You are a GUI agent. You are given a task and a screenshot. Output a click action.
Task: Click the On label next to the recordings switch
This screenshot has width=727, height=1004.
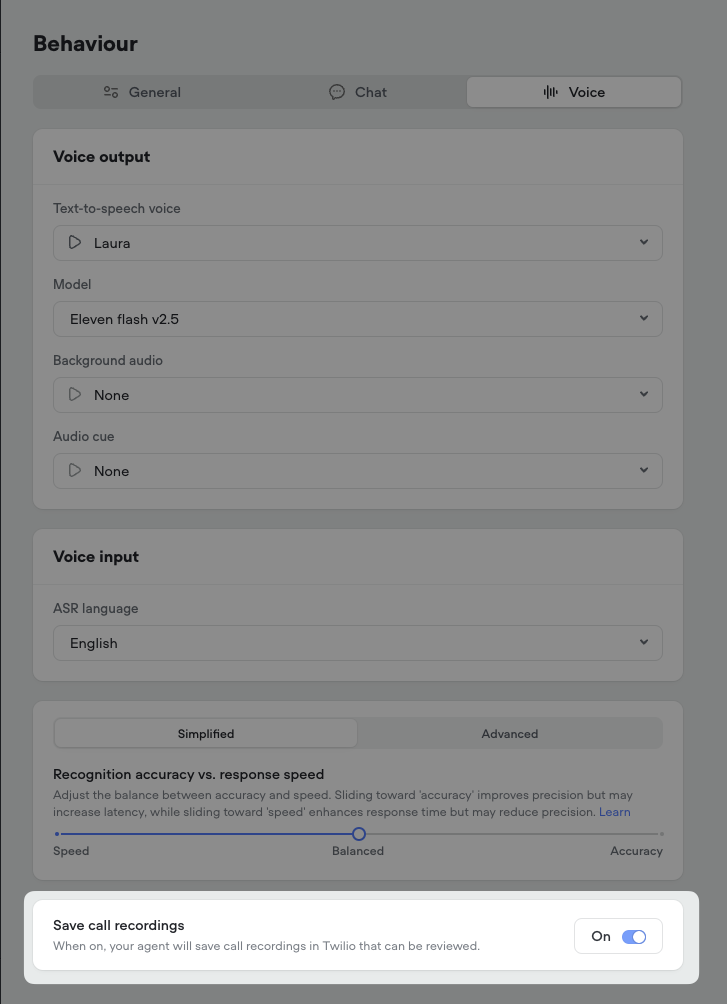click(x=601, y=936)
